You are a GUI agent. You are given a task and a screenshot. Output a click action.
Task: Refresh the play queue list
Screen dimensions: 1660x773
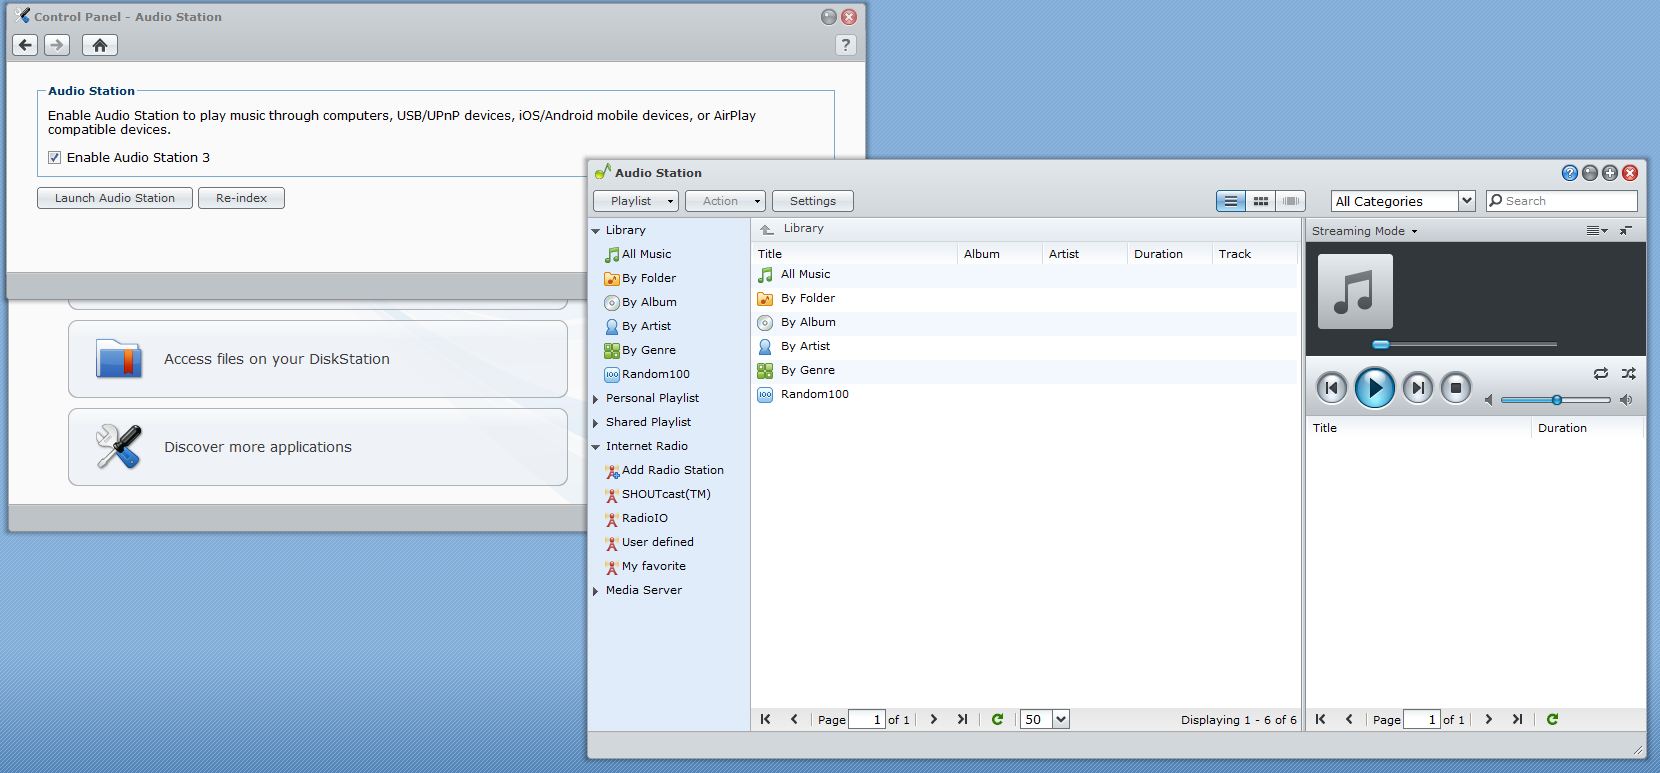click(1552, 719)
